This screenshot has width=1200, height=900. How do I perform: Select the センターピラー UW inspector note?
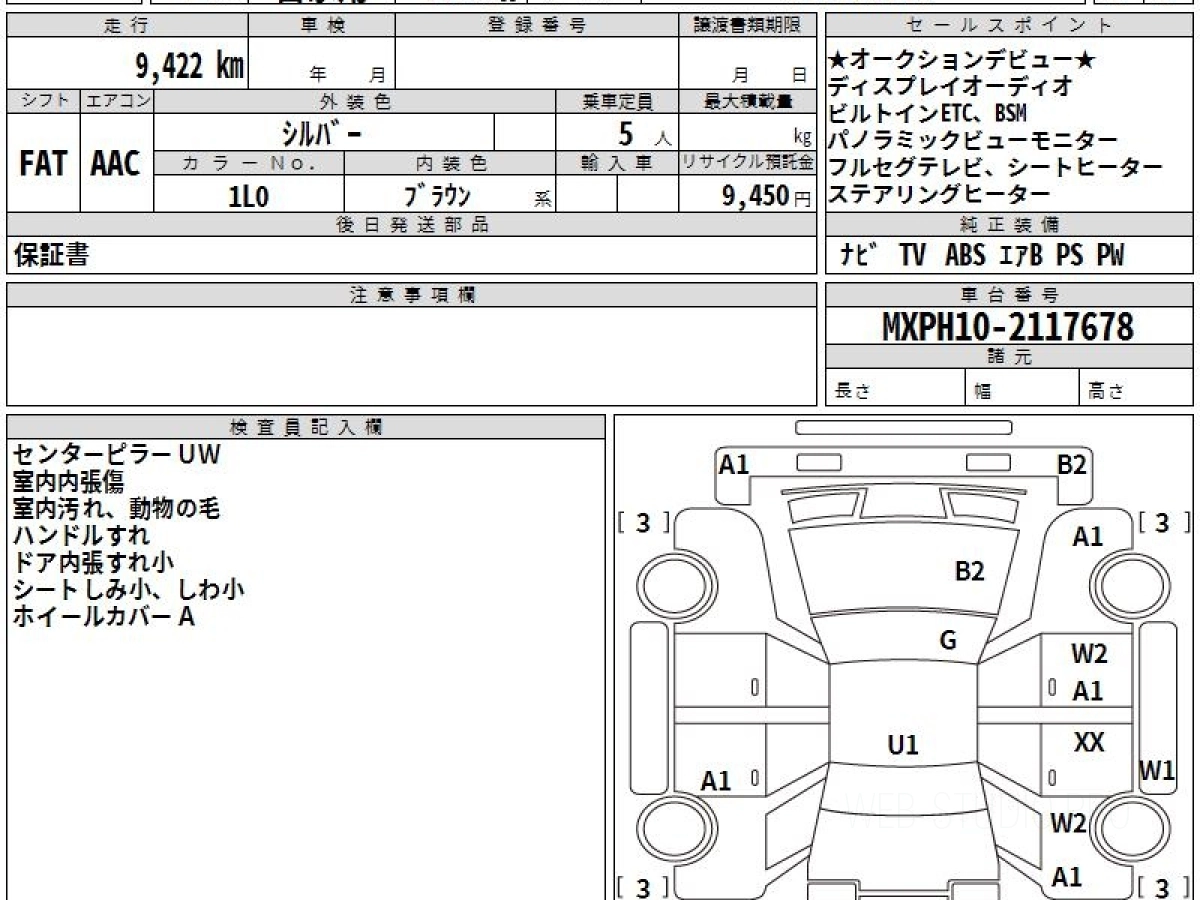116,455
